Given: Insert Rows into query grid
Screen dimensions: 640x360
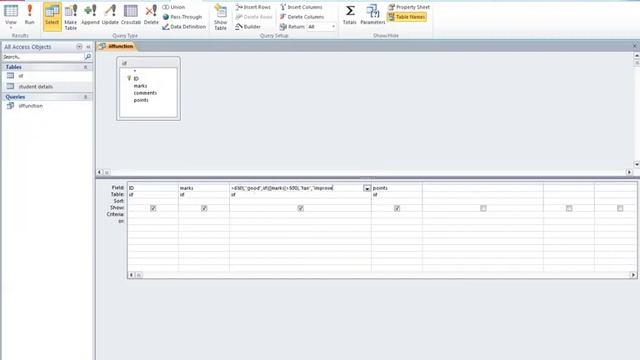Looking at the screenshot, I should coord(253,7).
